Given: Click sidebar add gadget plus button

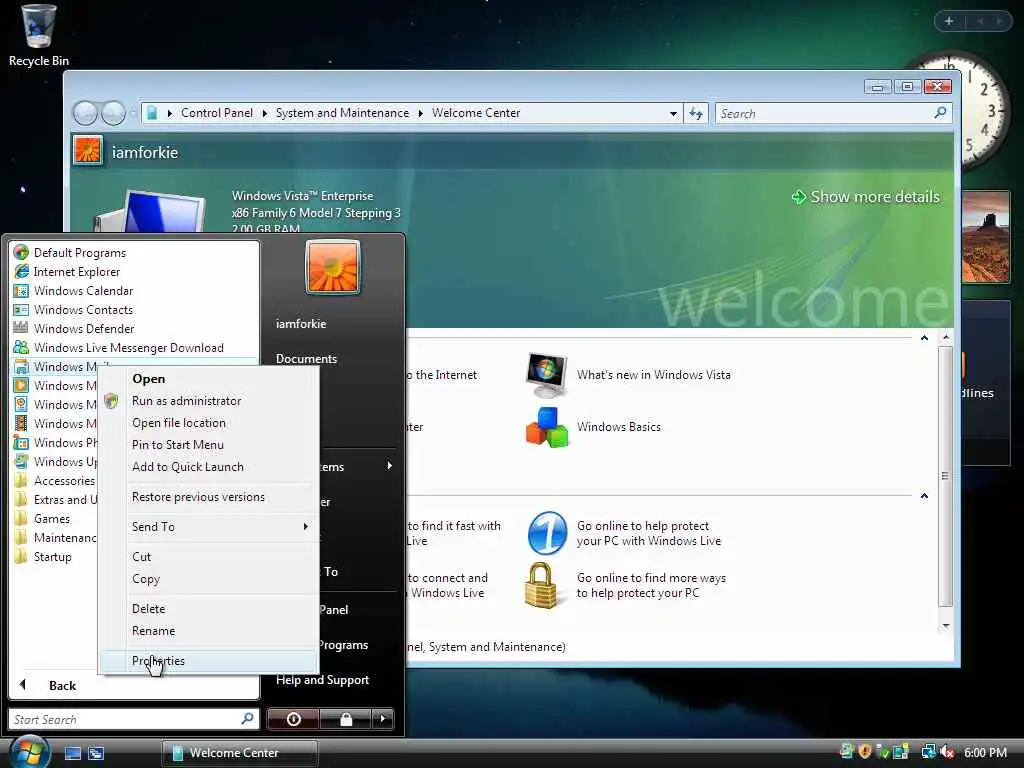Looking at the screenshot, I should click(949, 21).
